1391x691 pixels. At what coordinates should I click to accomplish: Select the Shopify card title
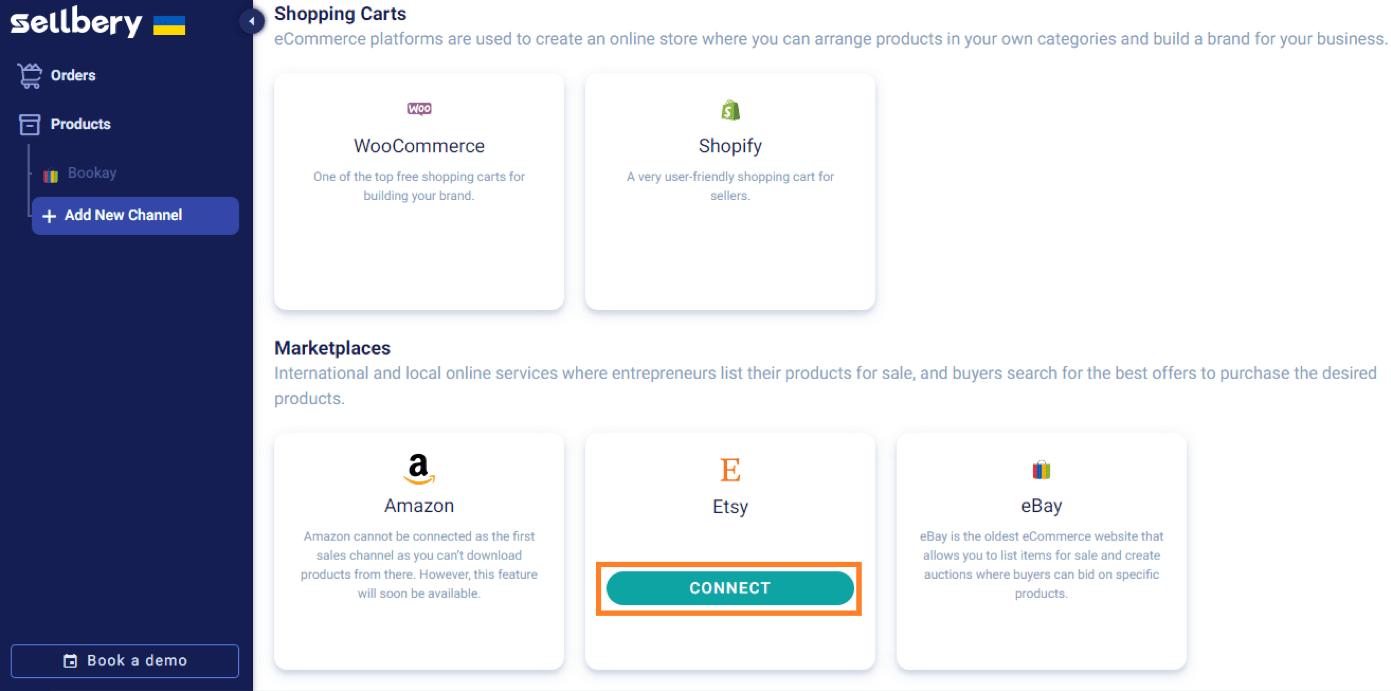pos(730,146)
